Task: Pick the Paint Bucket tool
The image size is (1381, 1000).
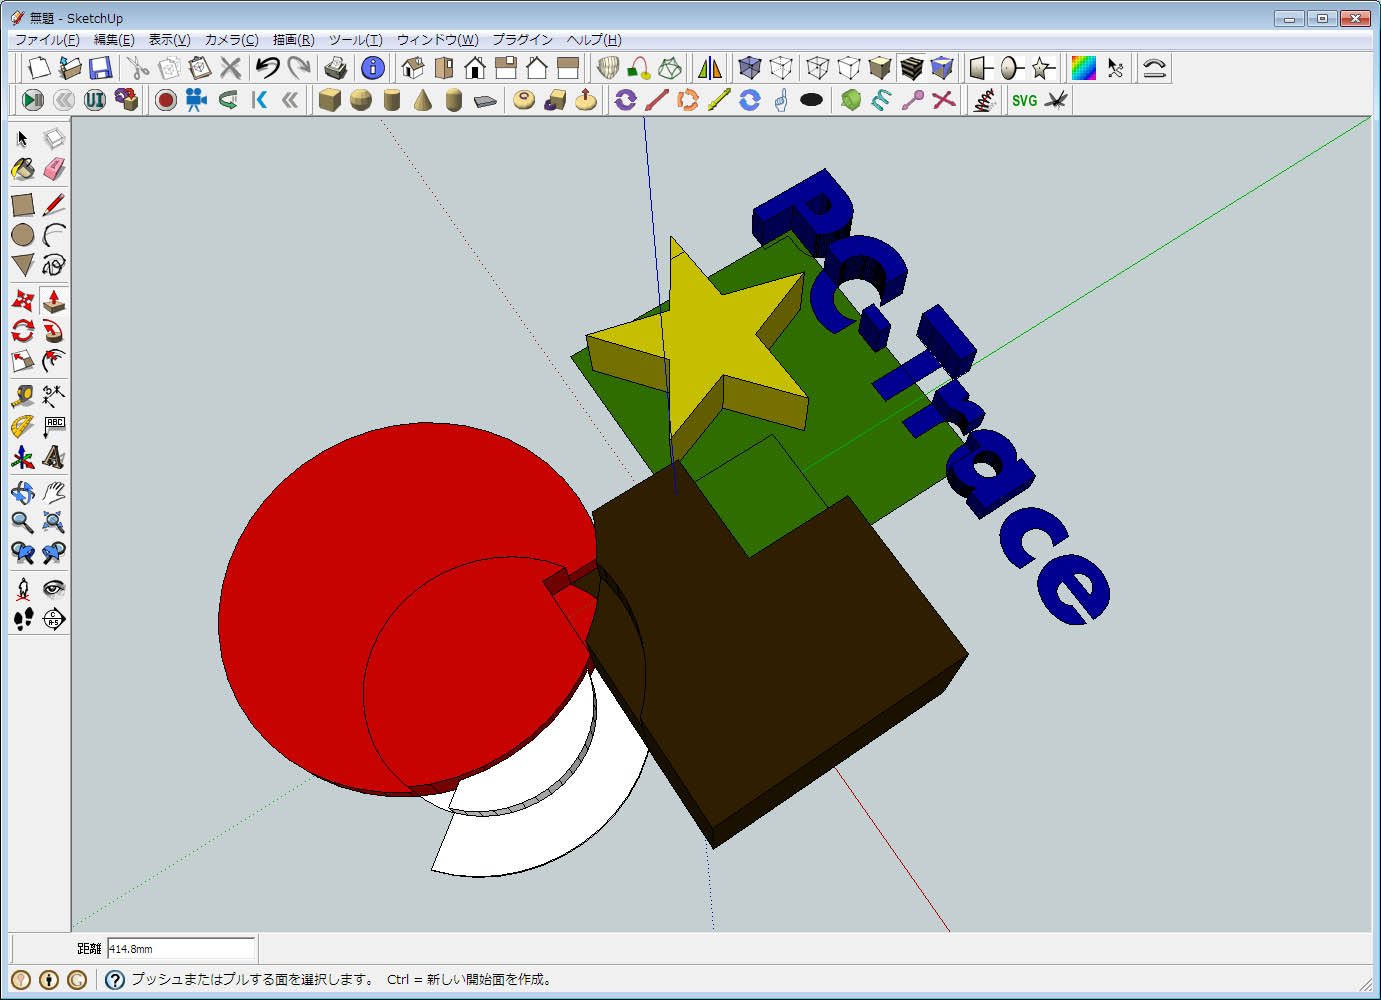Action: tap(23, 169)
